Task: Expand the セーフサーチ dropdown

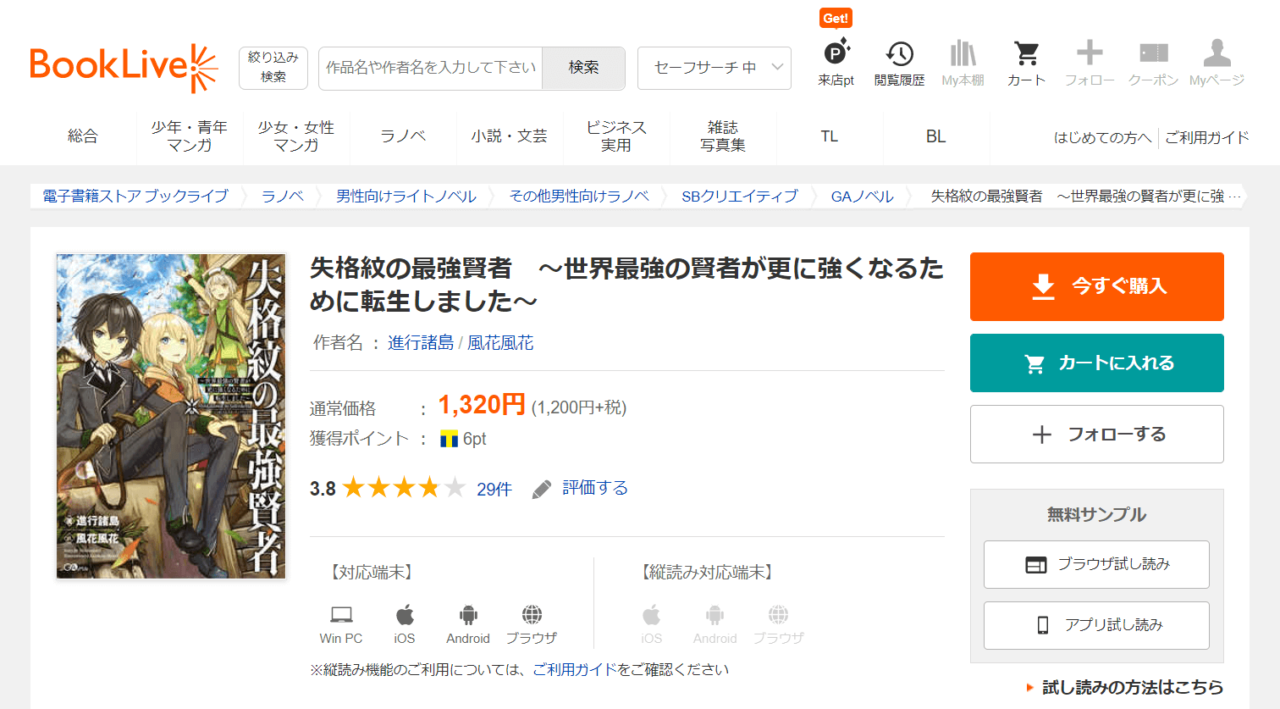Action: pyautogui.click(x=714, y=68)
